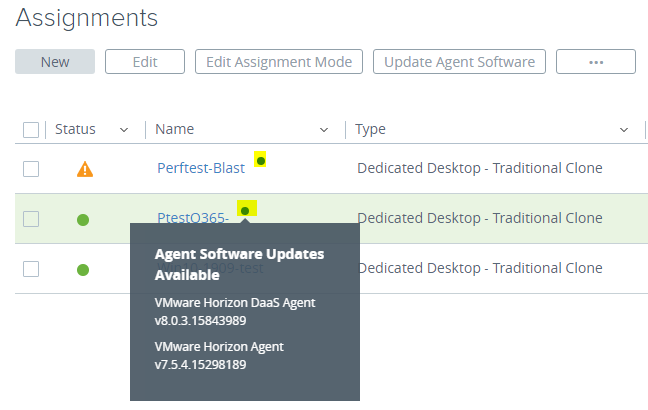
Task: Click the orange warning status icon for Perftest-Blast
Action: [x=85, y=169]
